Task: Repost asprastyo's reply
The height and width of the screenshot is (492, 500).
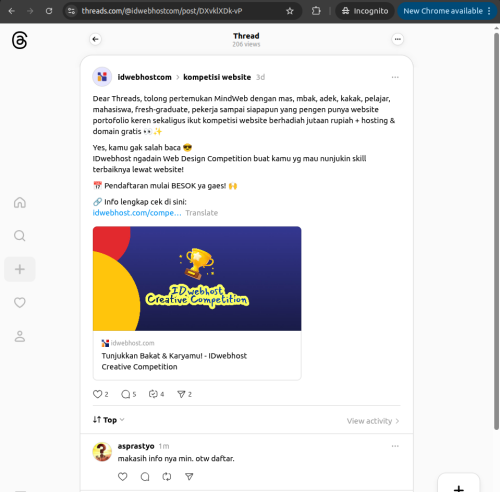Action: tap(167, 477)
